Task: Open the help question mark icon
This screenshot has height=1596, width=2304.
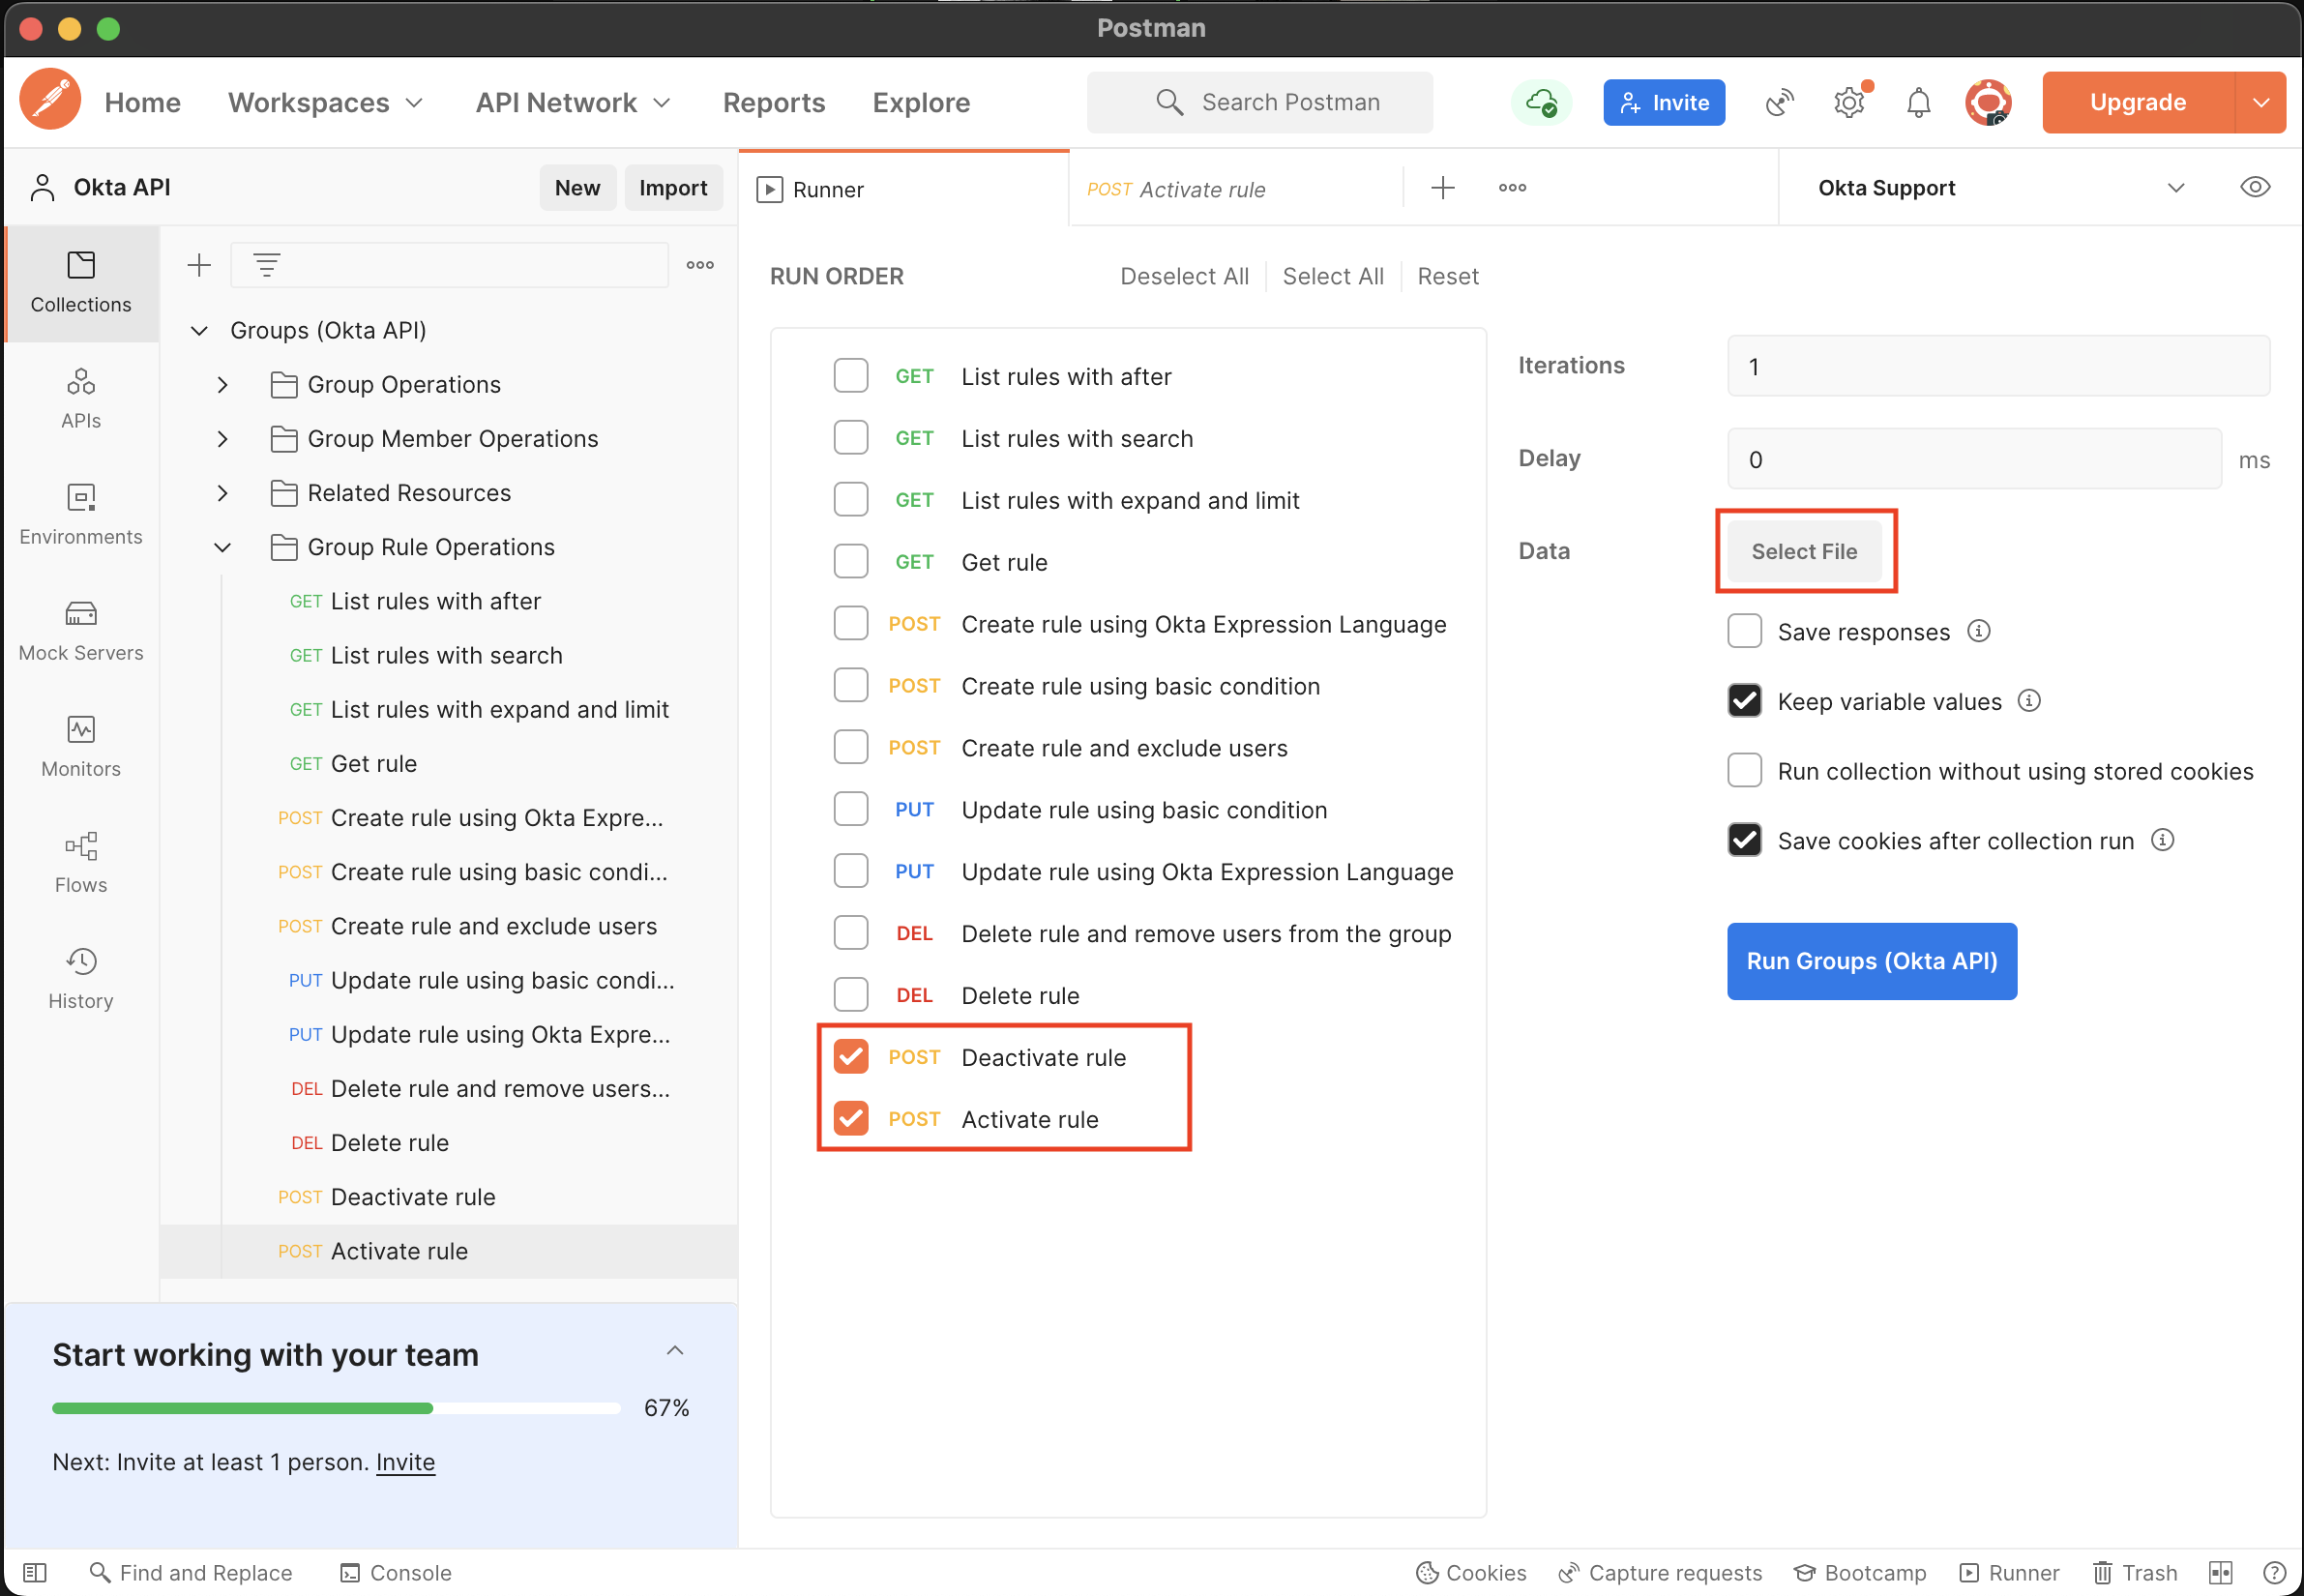Action: [2274, 1573]
